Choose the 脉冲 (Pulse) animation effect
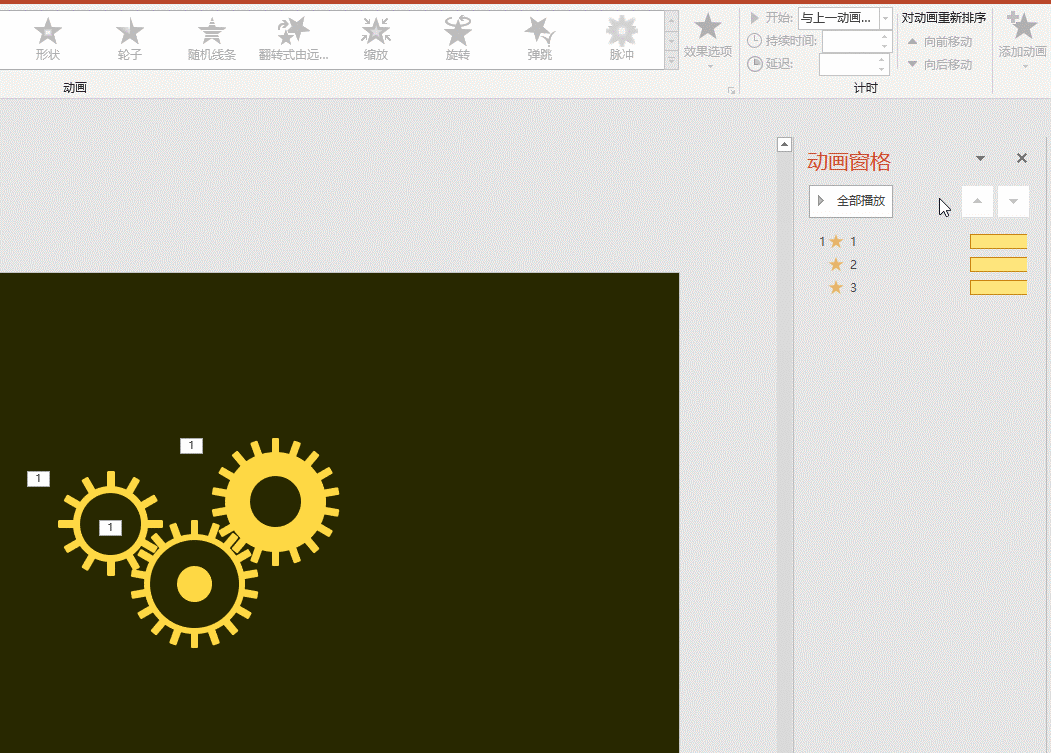The width and height of the screenshot is (1051, 753). [621, 39]
